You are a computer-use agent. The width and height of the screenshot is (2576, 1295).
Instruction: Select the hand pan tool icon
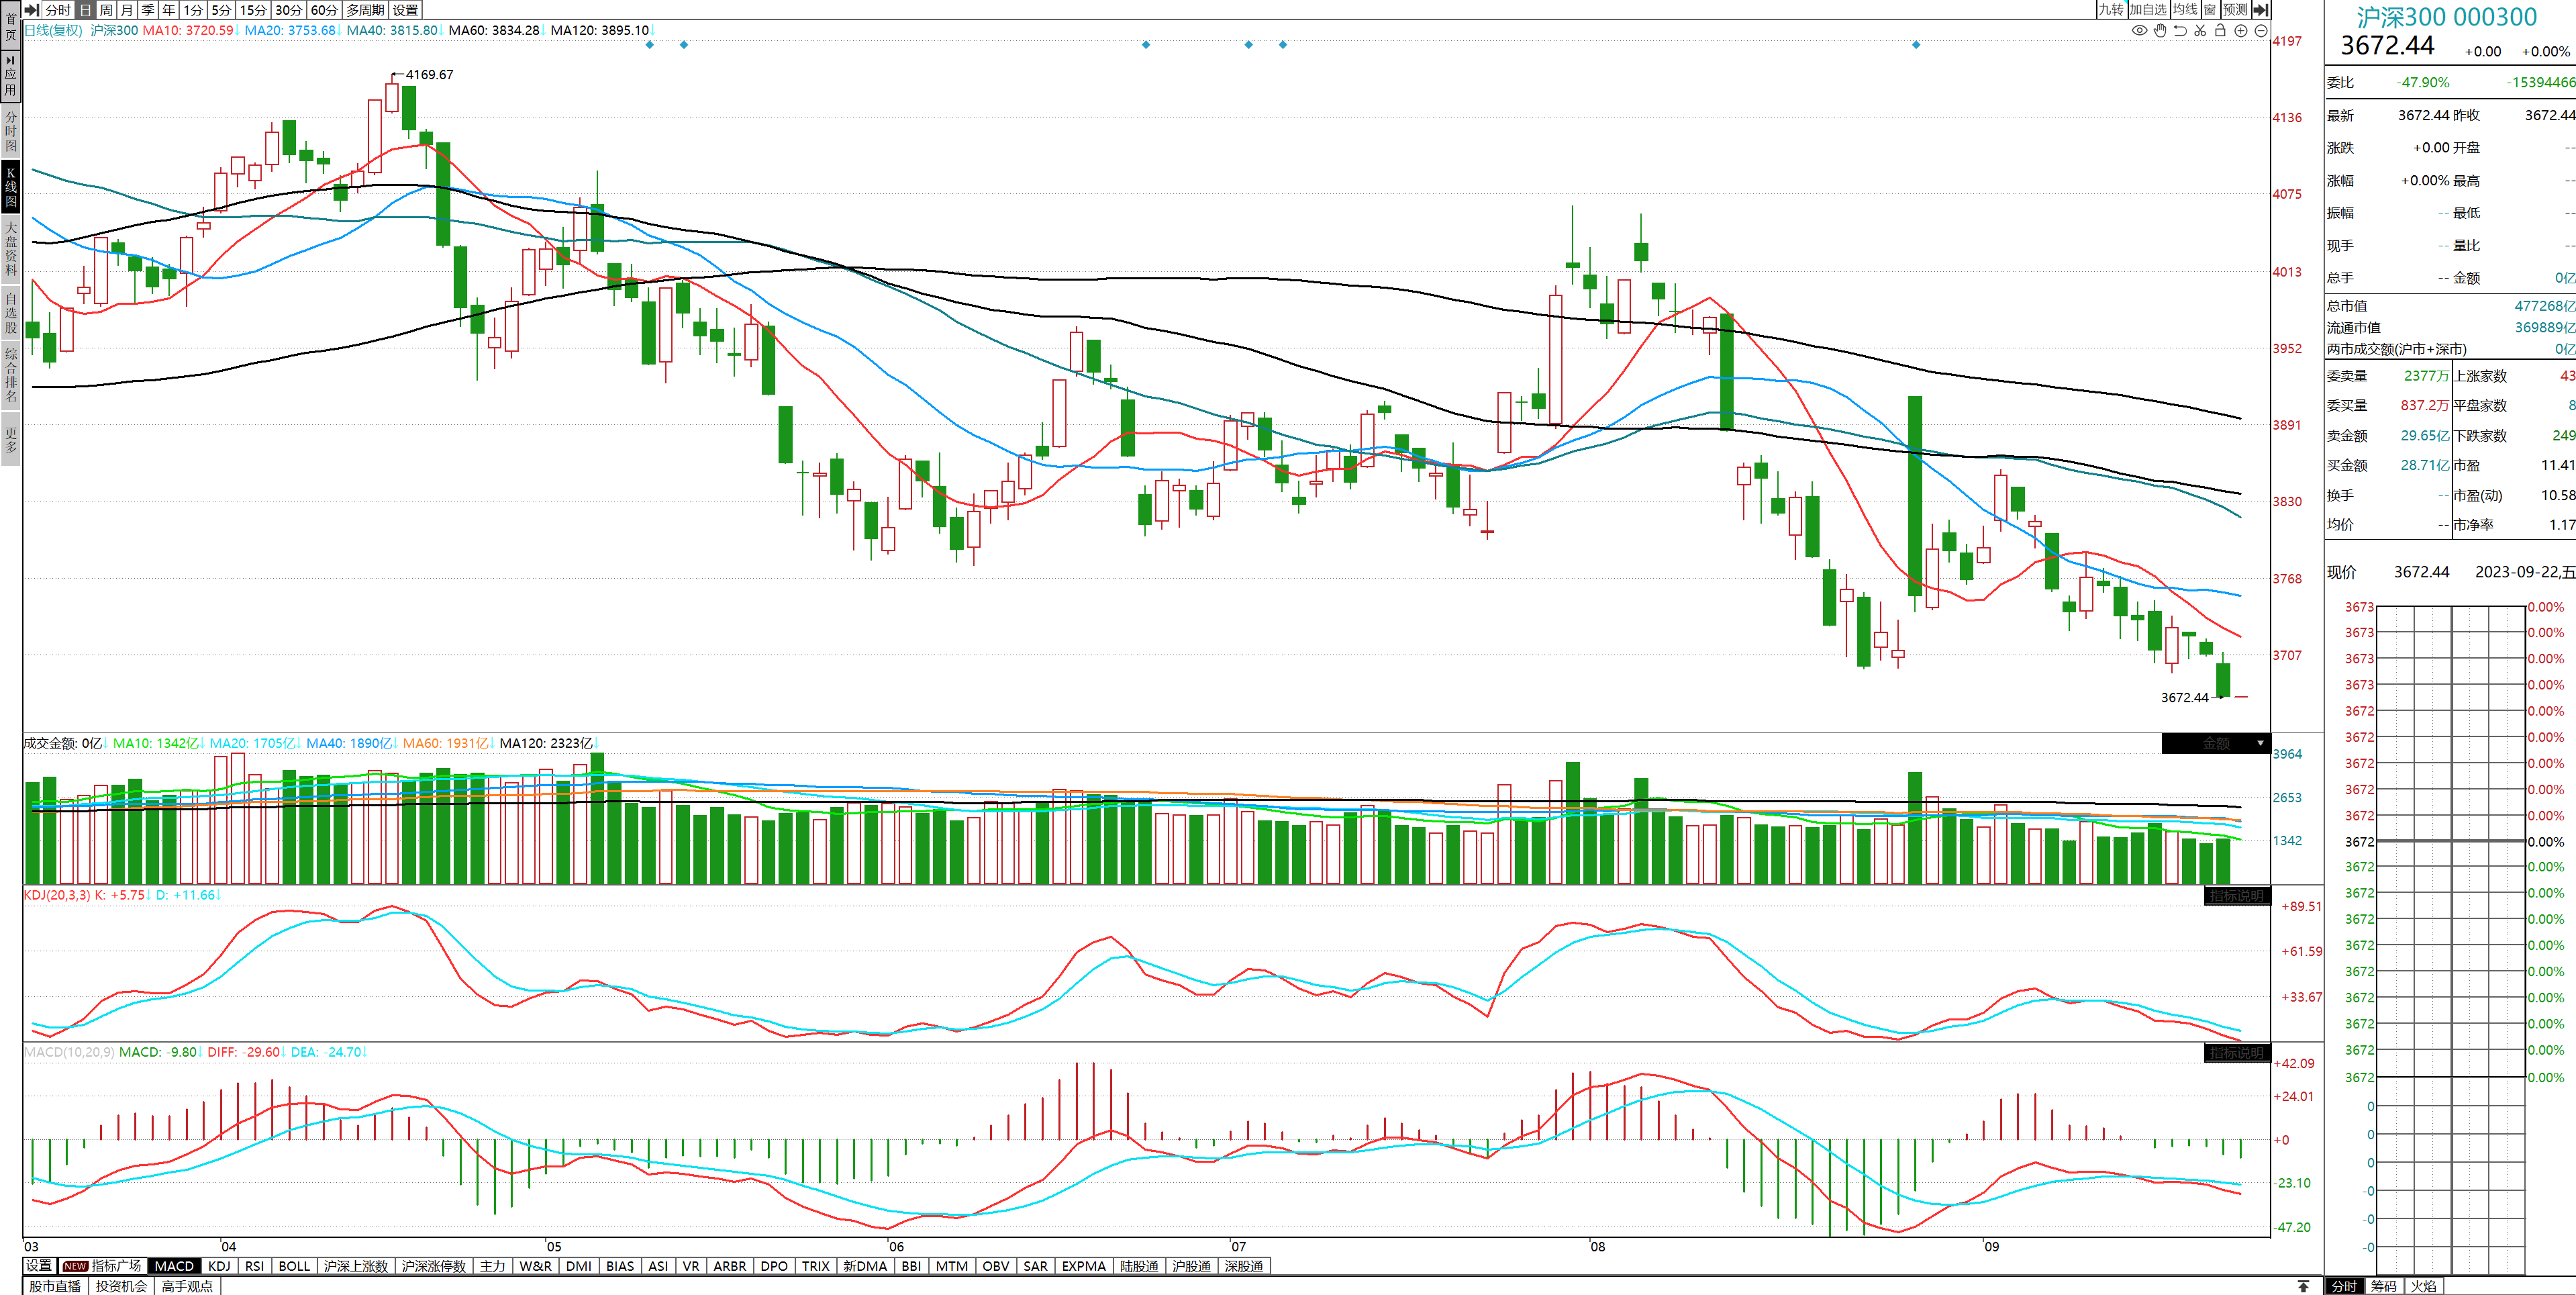point(2160,31)
